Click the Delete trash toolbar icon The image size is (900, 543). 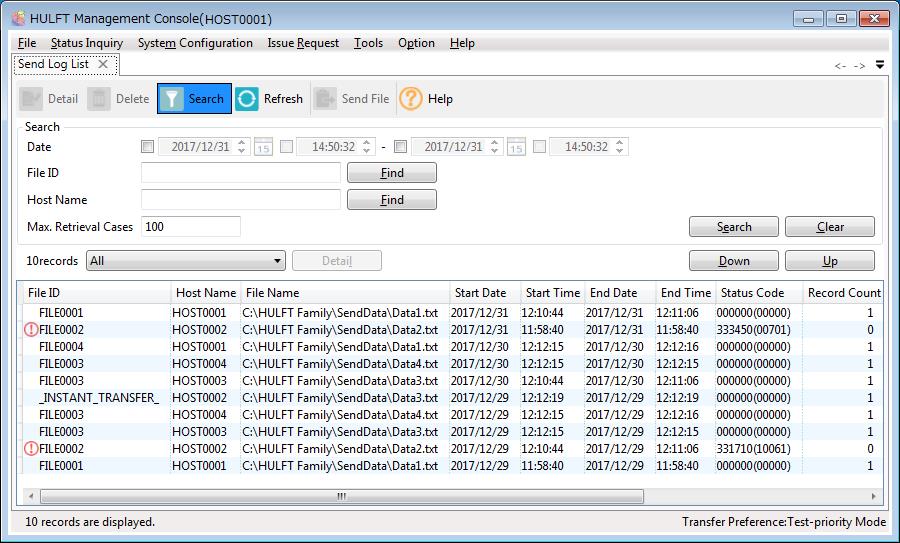pos(99,99)
